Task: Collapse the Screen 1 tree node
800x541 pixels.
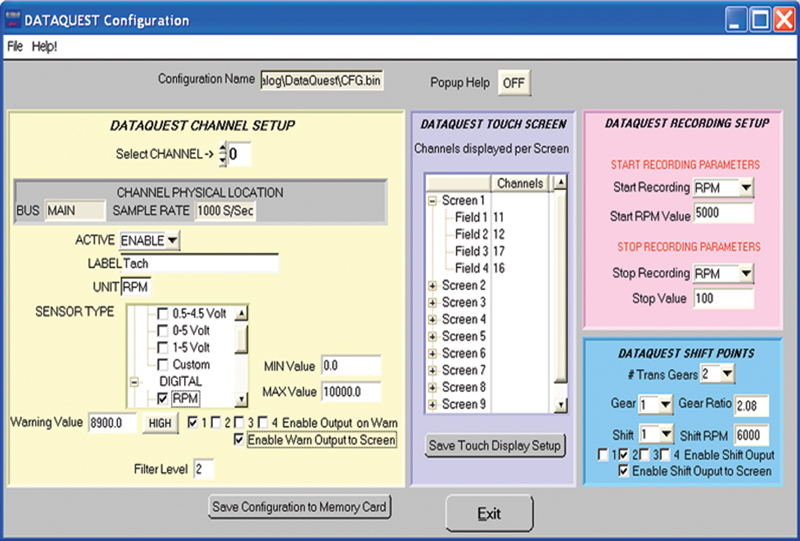Action: (433, 201)
